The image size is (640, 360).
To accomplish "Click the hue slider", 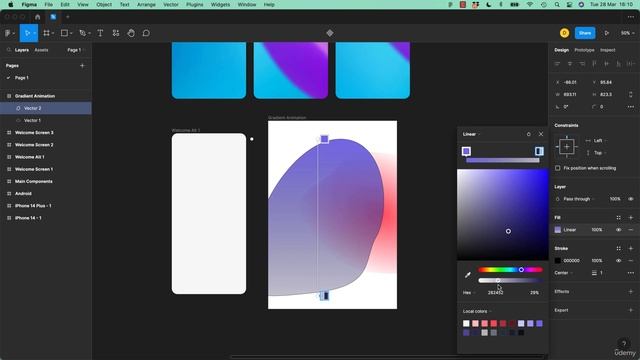I will point(510,270).
